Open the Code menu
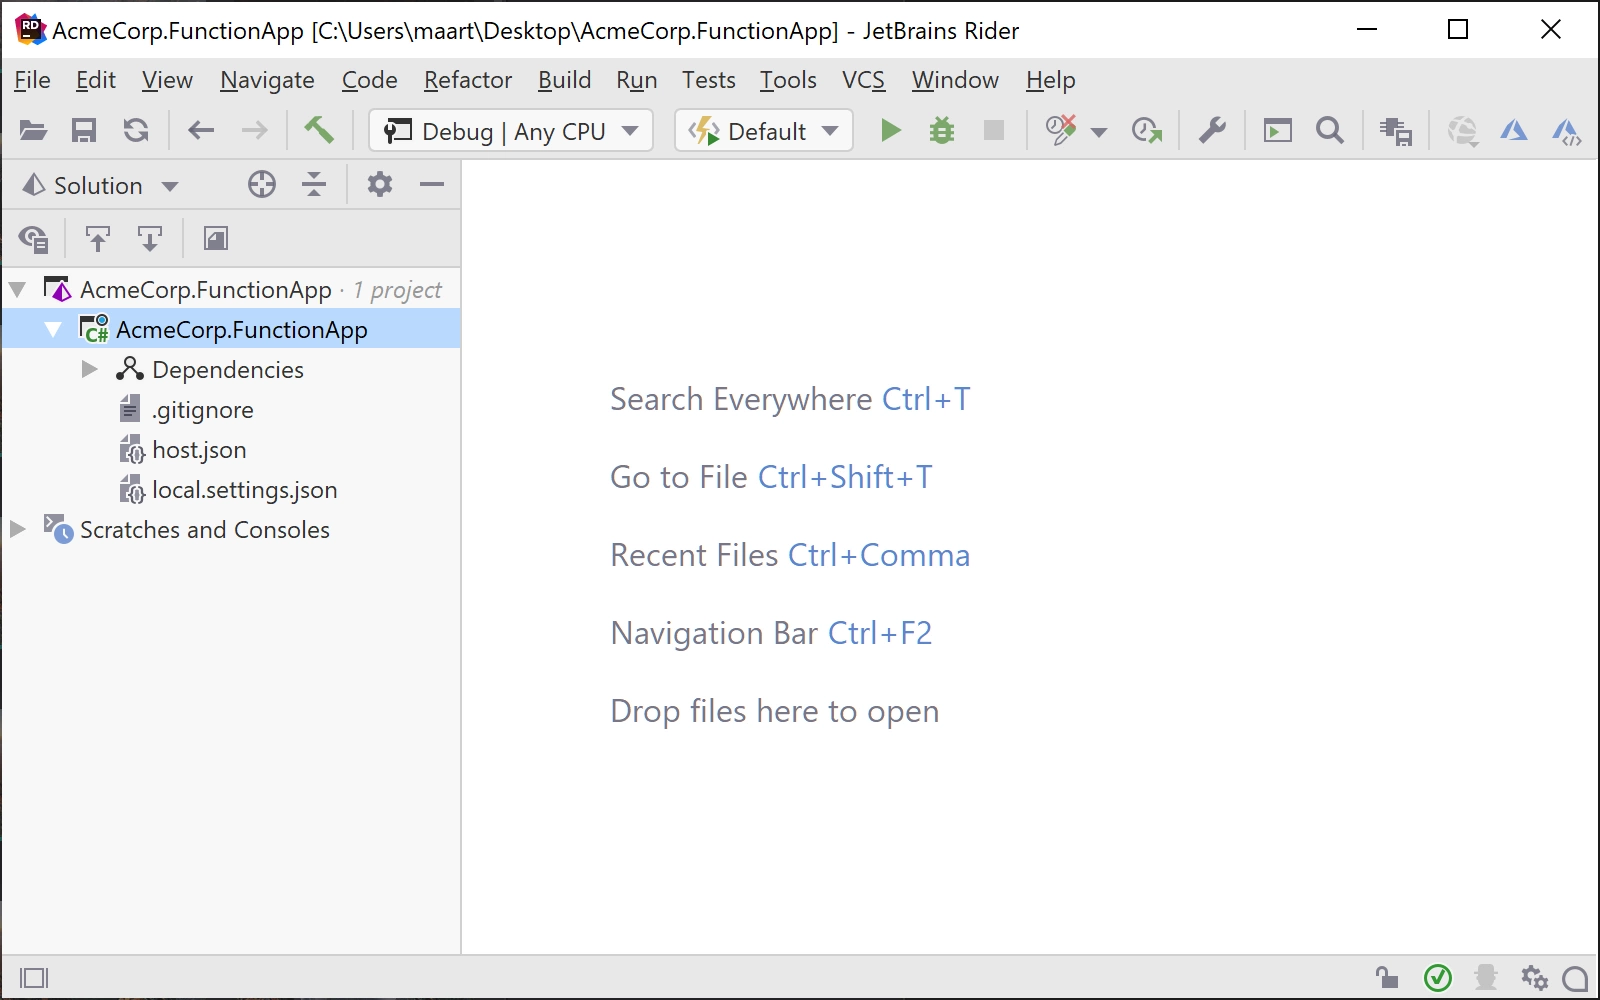Image resolution: width=1600 pixels, height=1000 pixels. pos(370,80)
